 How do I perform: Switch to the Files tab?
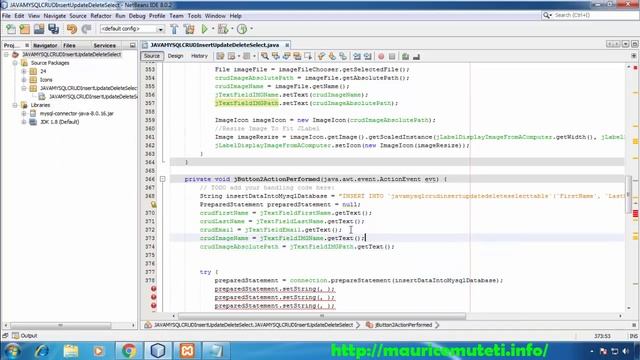coord(69,45)
